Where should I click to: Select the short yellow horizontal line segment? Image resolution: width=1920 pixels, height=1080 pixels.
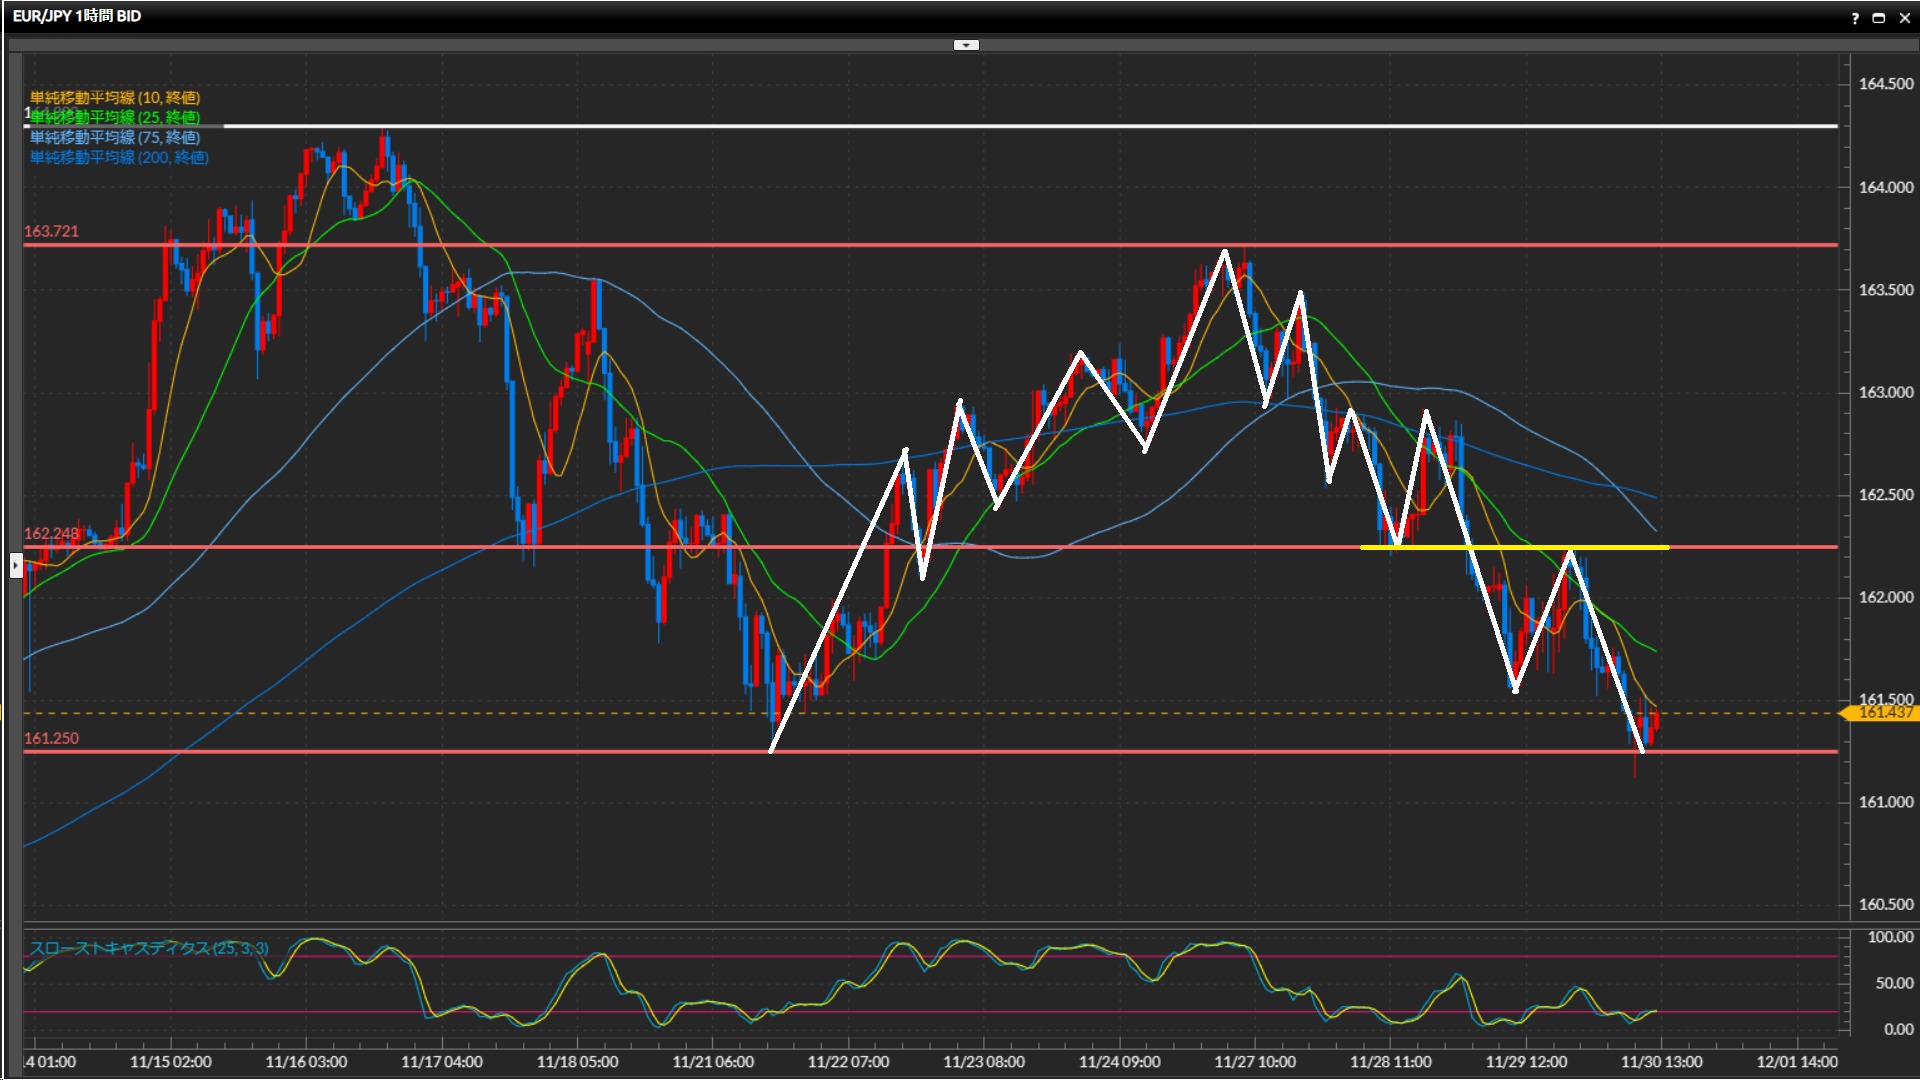(x=1515, y=548)
